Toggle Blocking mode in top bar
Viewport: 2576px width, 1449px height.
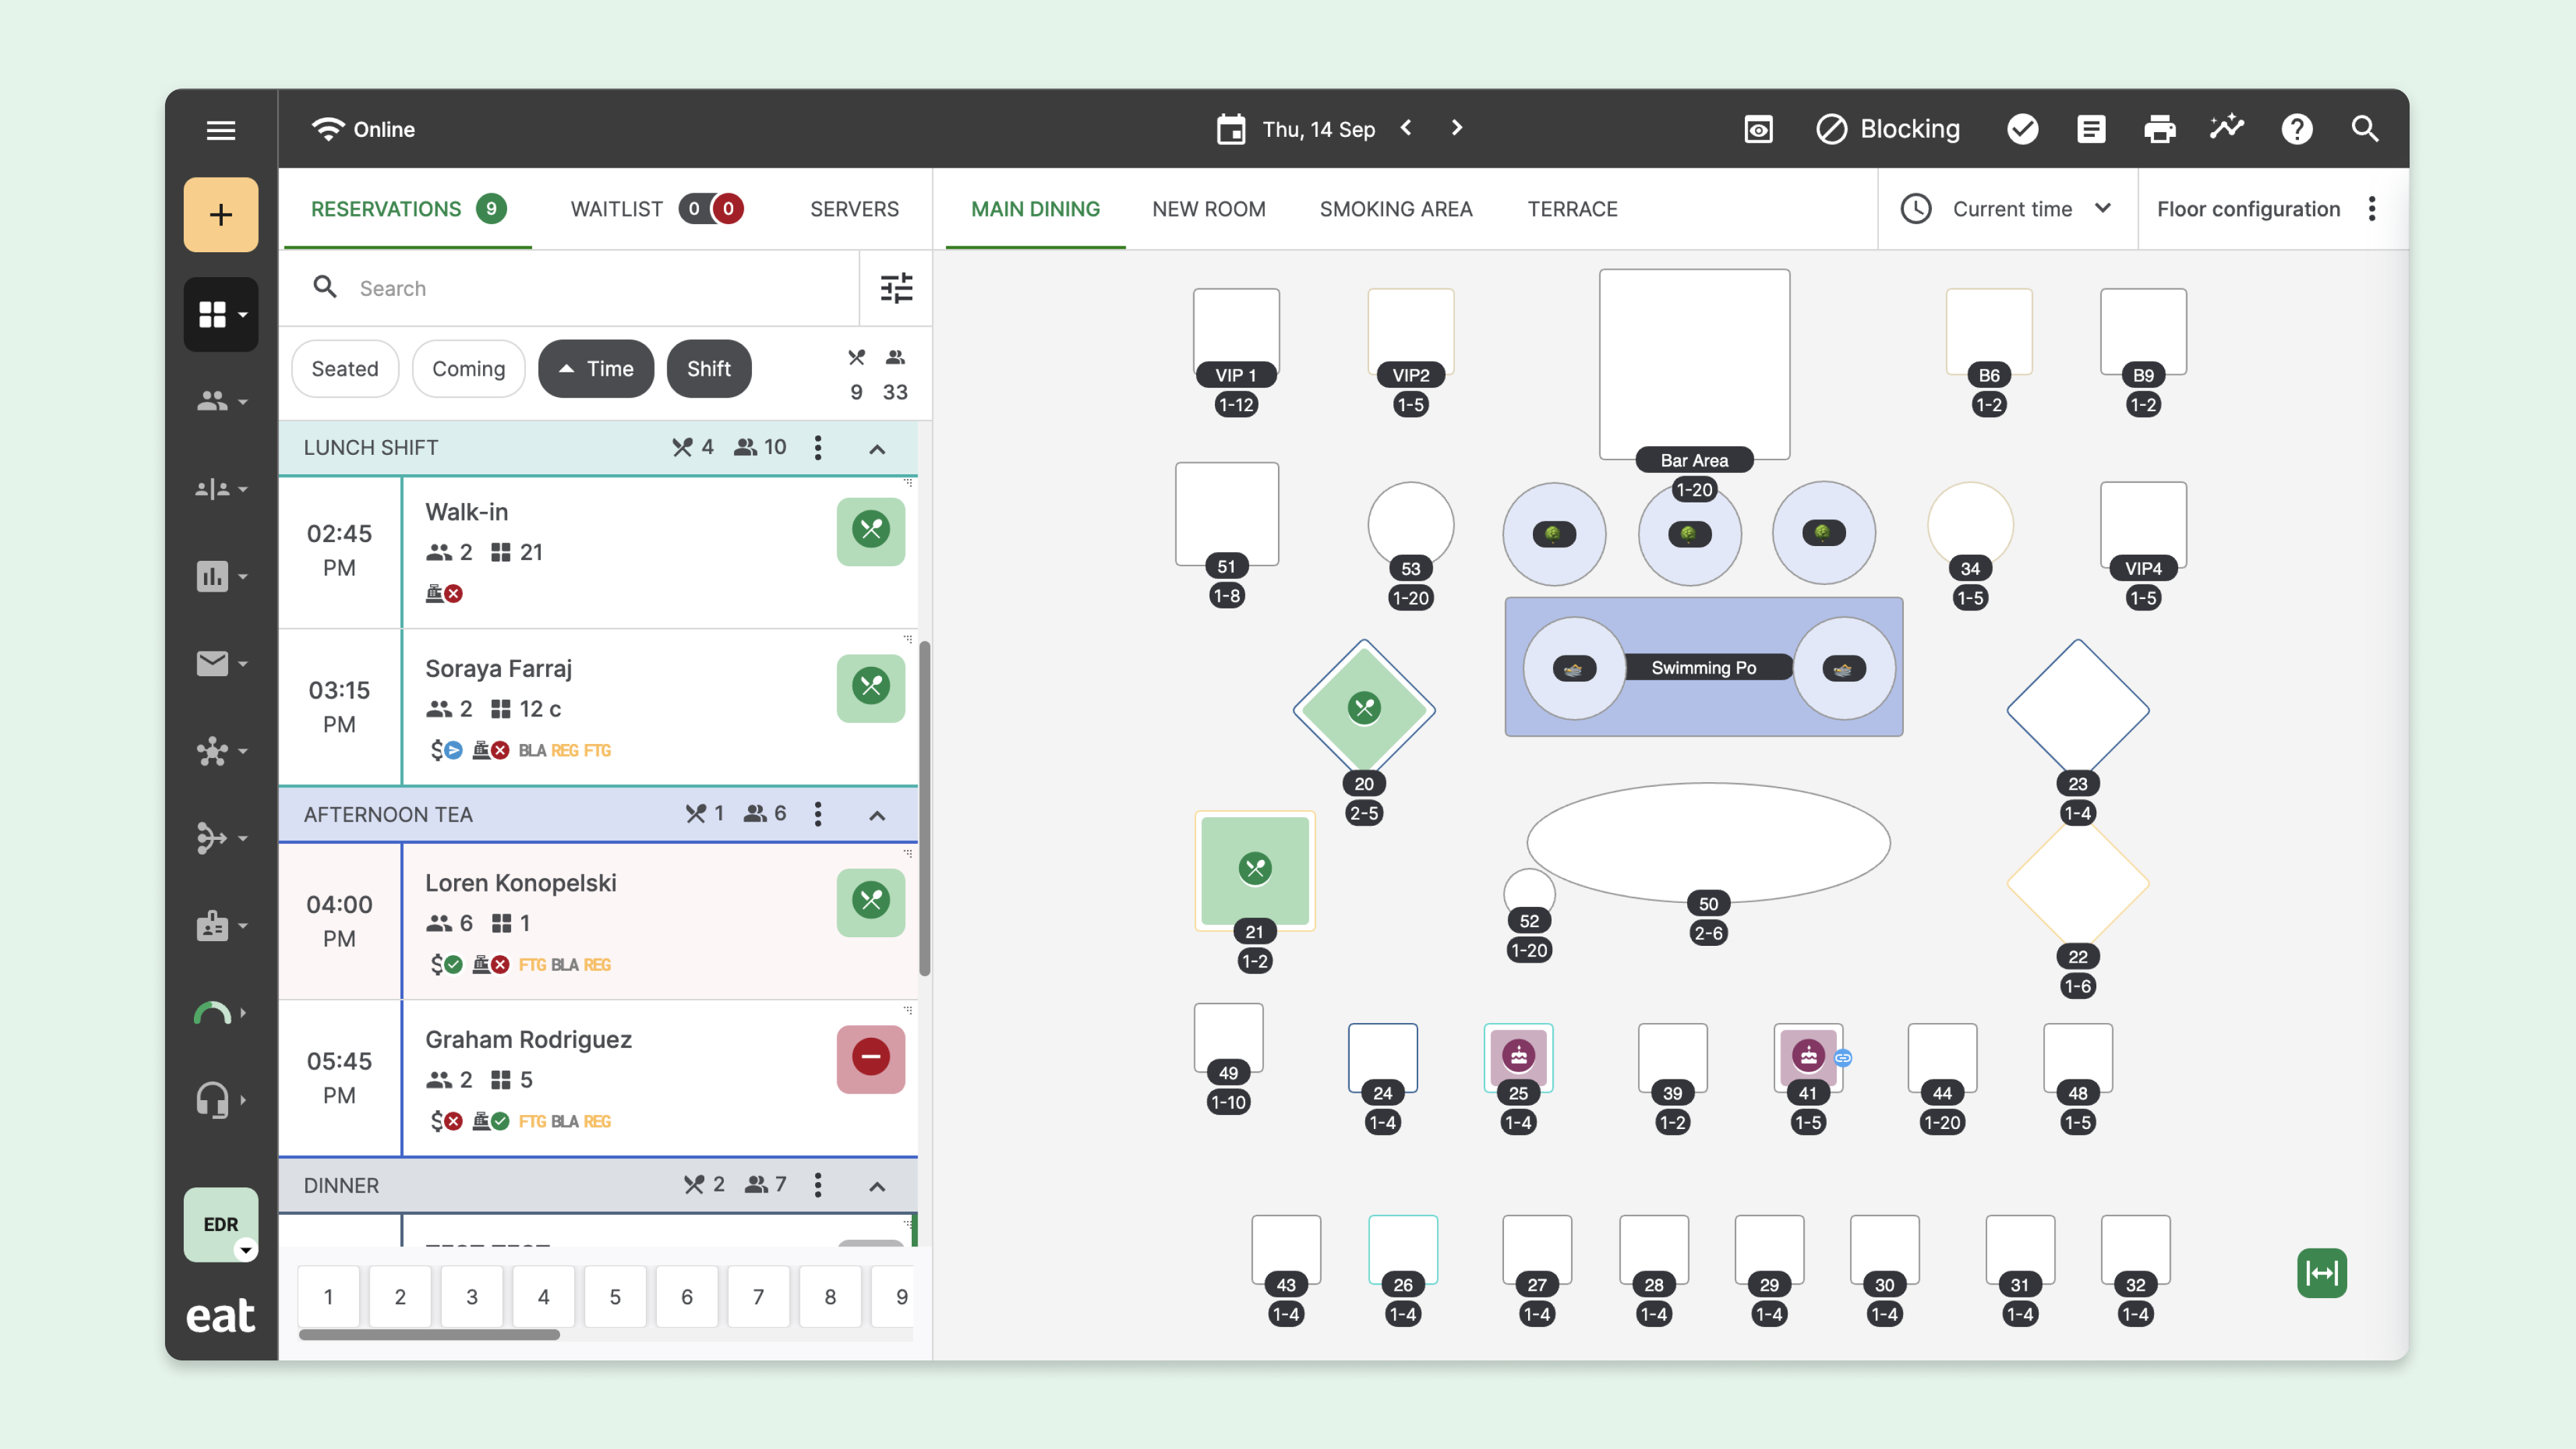tap(1888, 129)
